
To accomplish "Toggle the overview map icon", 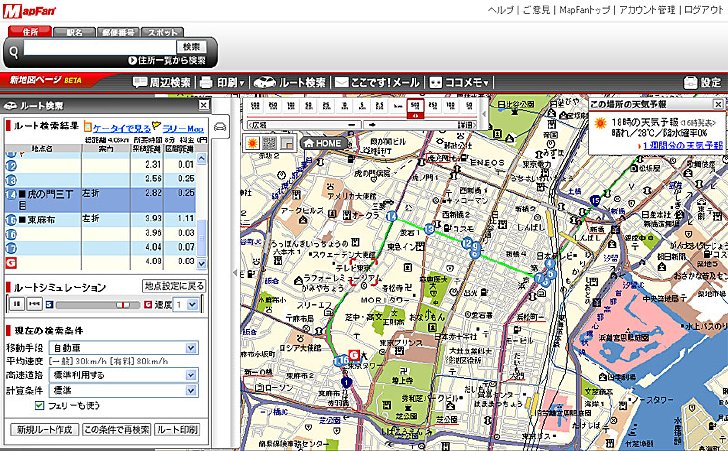I will tap(287, 143).
